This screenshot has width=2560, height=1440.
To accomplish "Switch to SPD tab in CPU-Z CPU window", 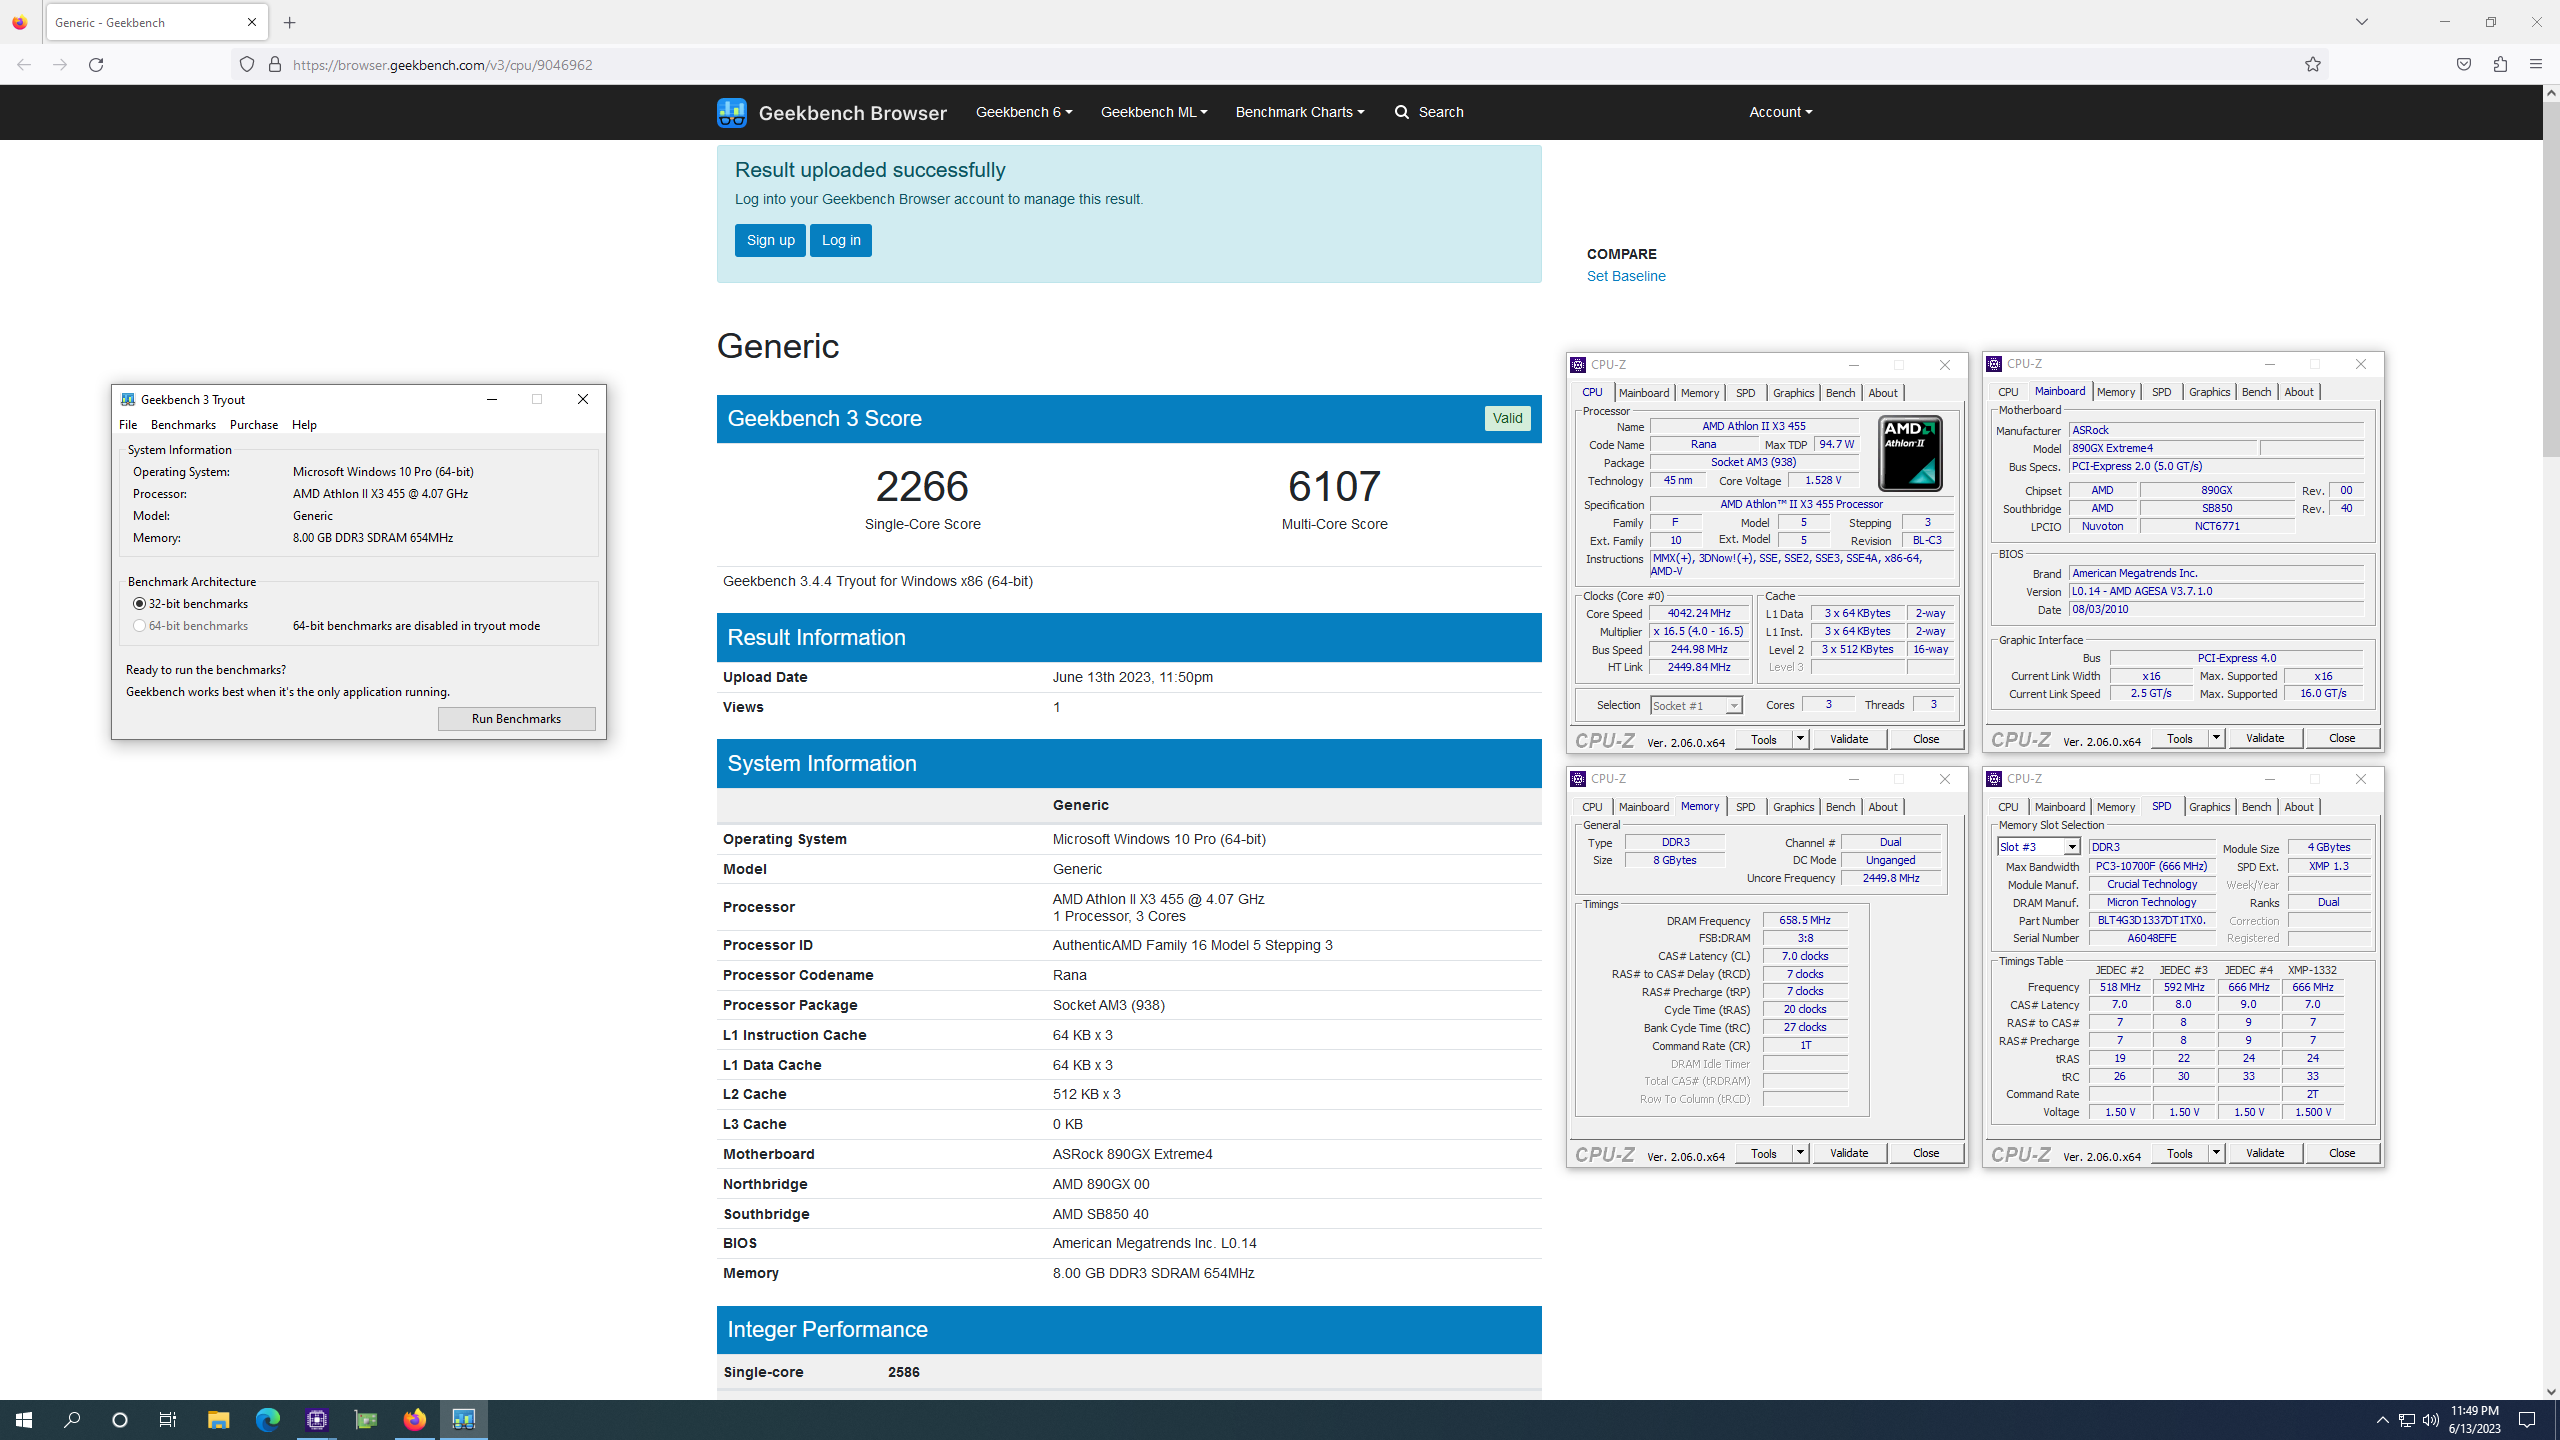I will [x=1745, y=393].
